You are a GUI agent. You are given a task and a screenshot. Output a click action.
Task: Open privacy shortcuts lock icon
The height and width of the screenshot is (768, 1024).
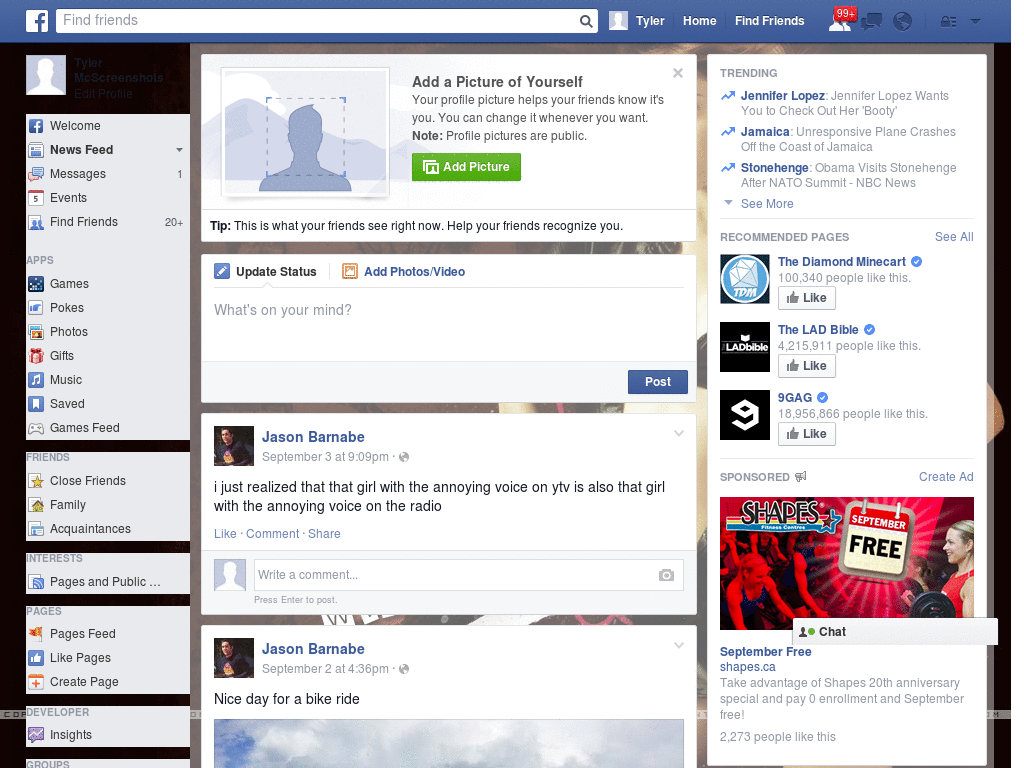click(948, 22)
